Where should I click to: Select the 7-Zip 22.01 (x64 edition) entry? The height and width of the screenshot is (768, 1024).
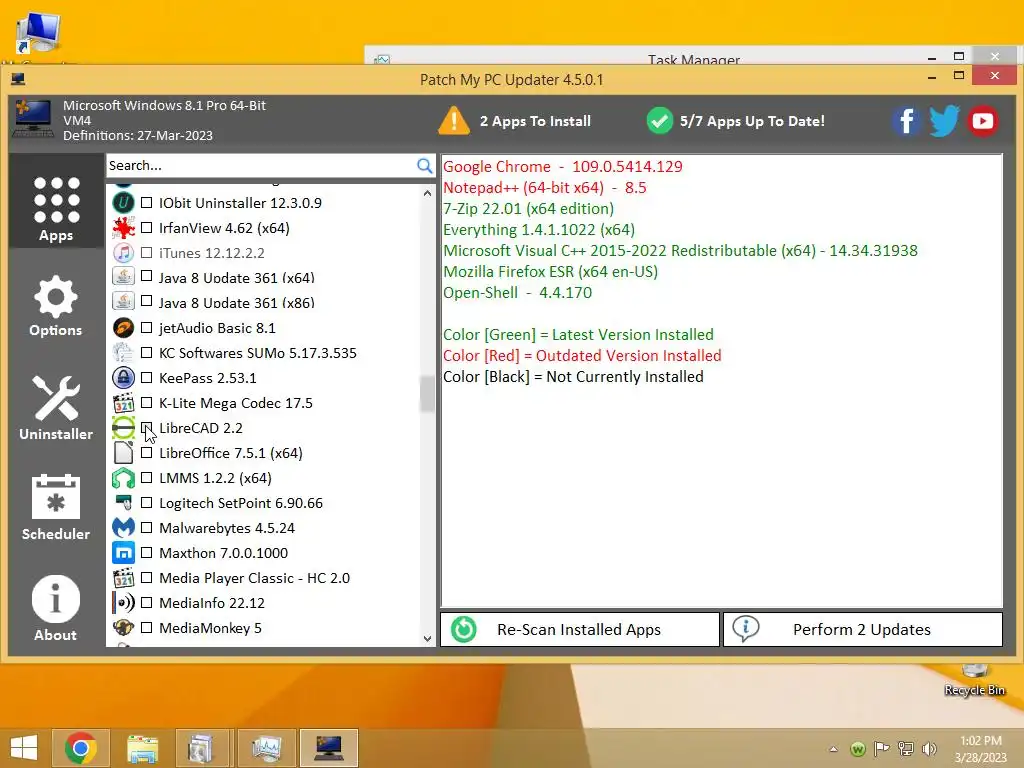(528, 209)
